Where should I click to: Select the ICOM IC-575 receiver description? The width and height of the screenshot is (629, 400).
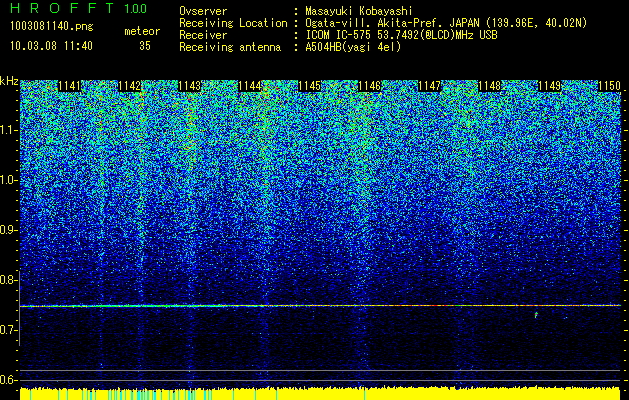click(401, 35)
